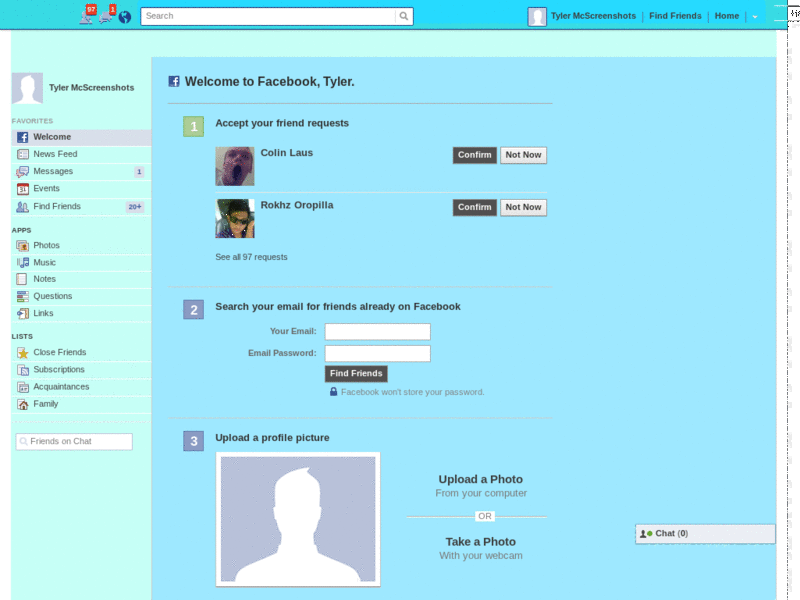
Task: Open Photos in the Apps list
Action: [81, 245]
